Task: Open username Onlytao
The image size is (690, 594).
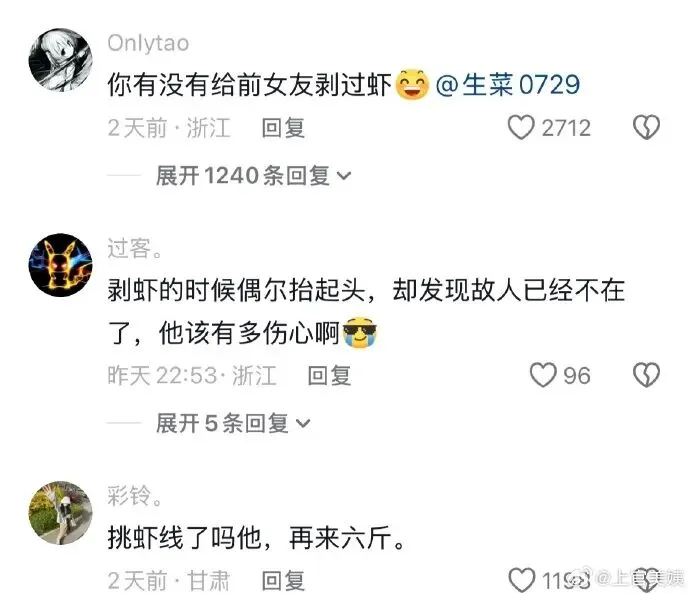Action: [x=148, y=44]
